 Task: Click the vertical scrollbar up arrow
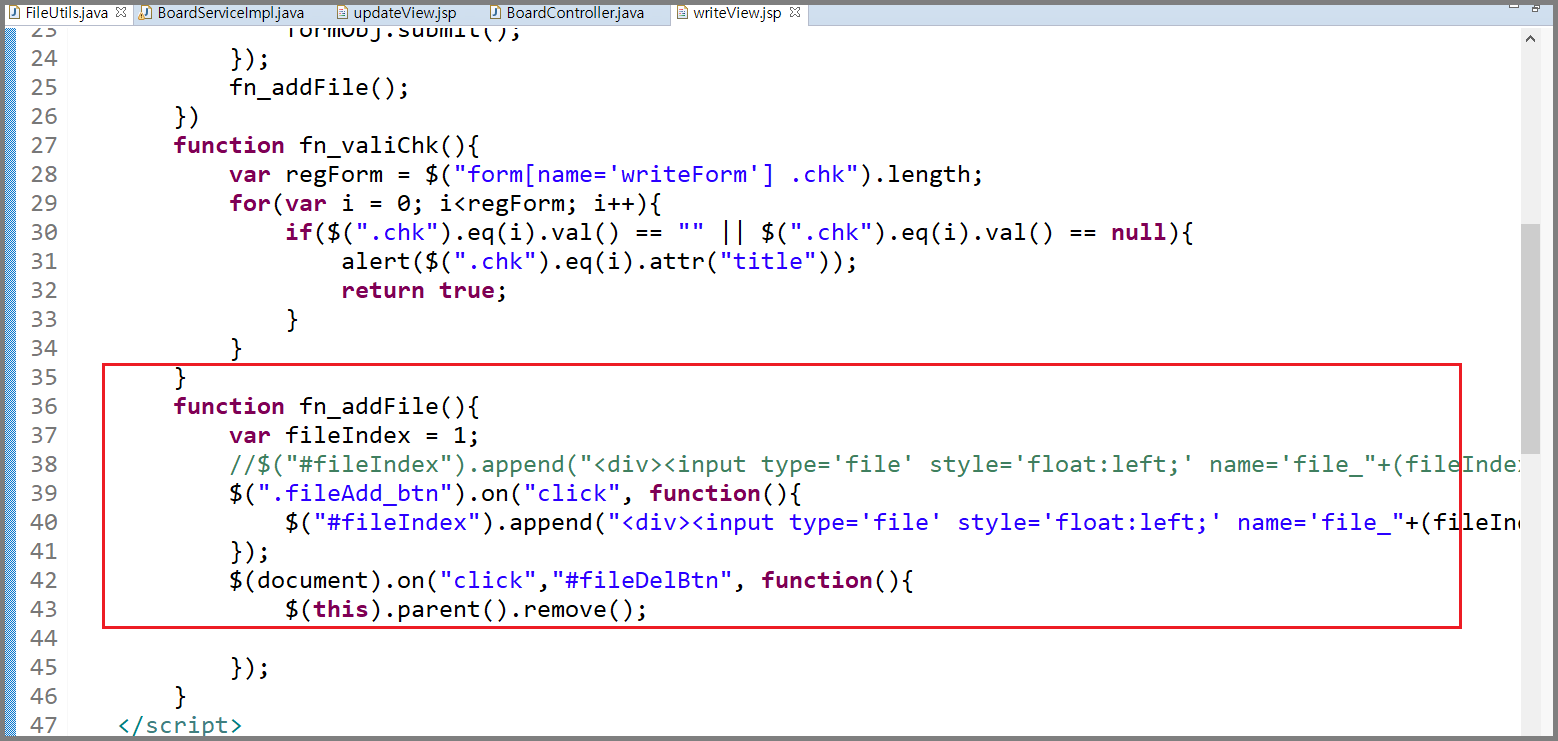pyautogui.click(x=1530, y=39)
